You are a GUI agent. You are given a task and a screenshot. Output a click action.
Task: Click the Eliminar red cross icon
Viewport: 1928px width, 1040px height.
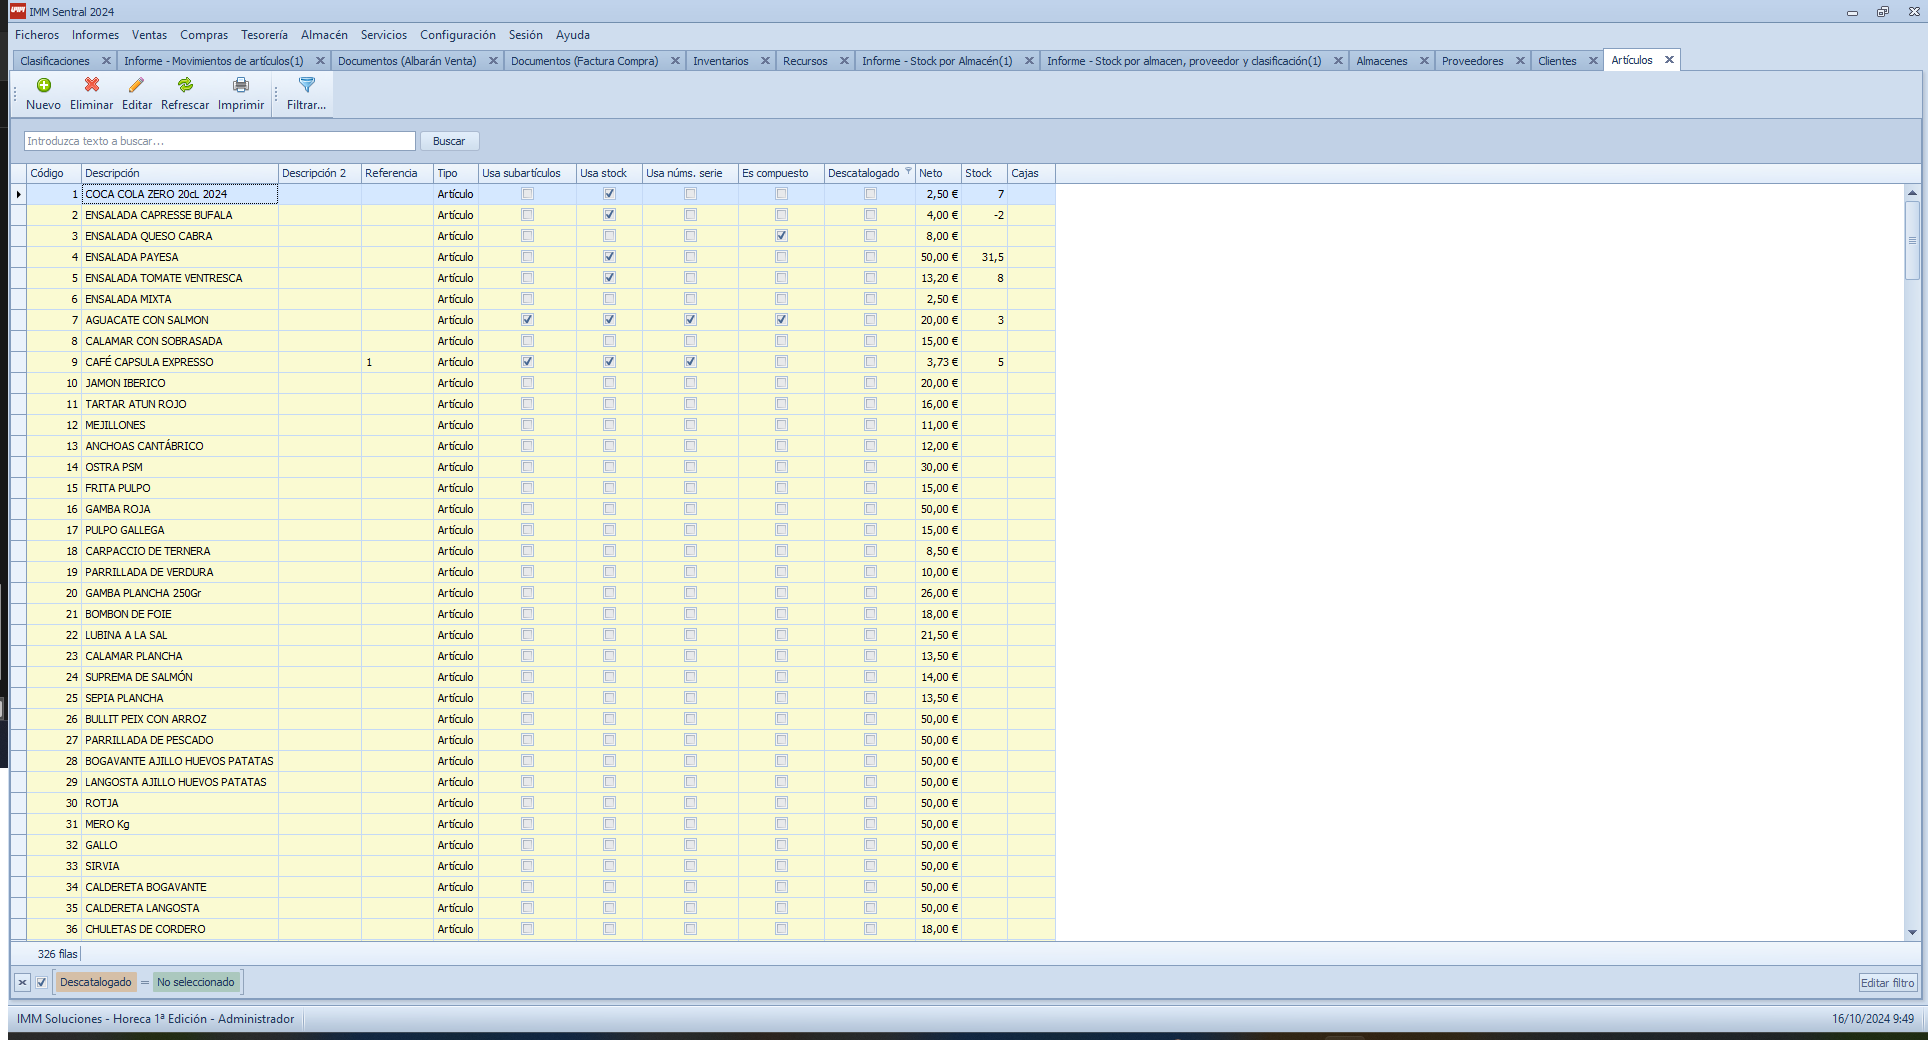(x=91, y=86)
